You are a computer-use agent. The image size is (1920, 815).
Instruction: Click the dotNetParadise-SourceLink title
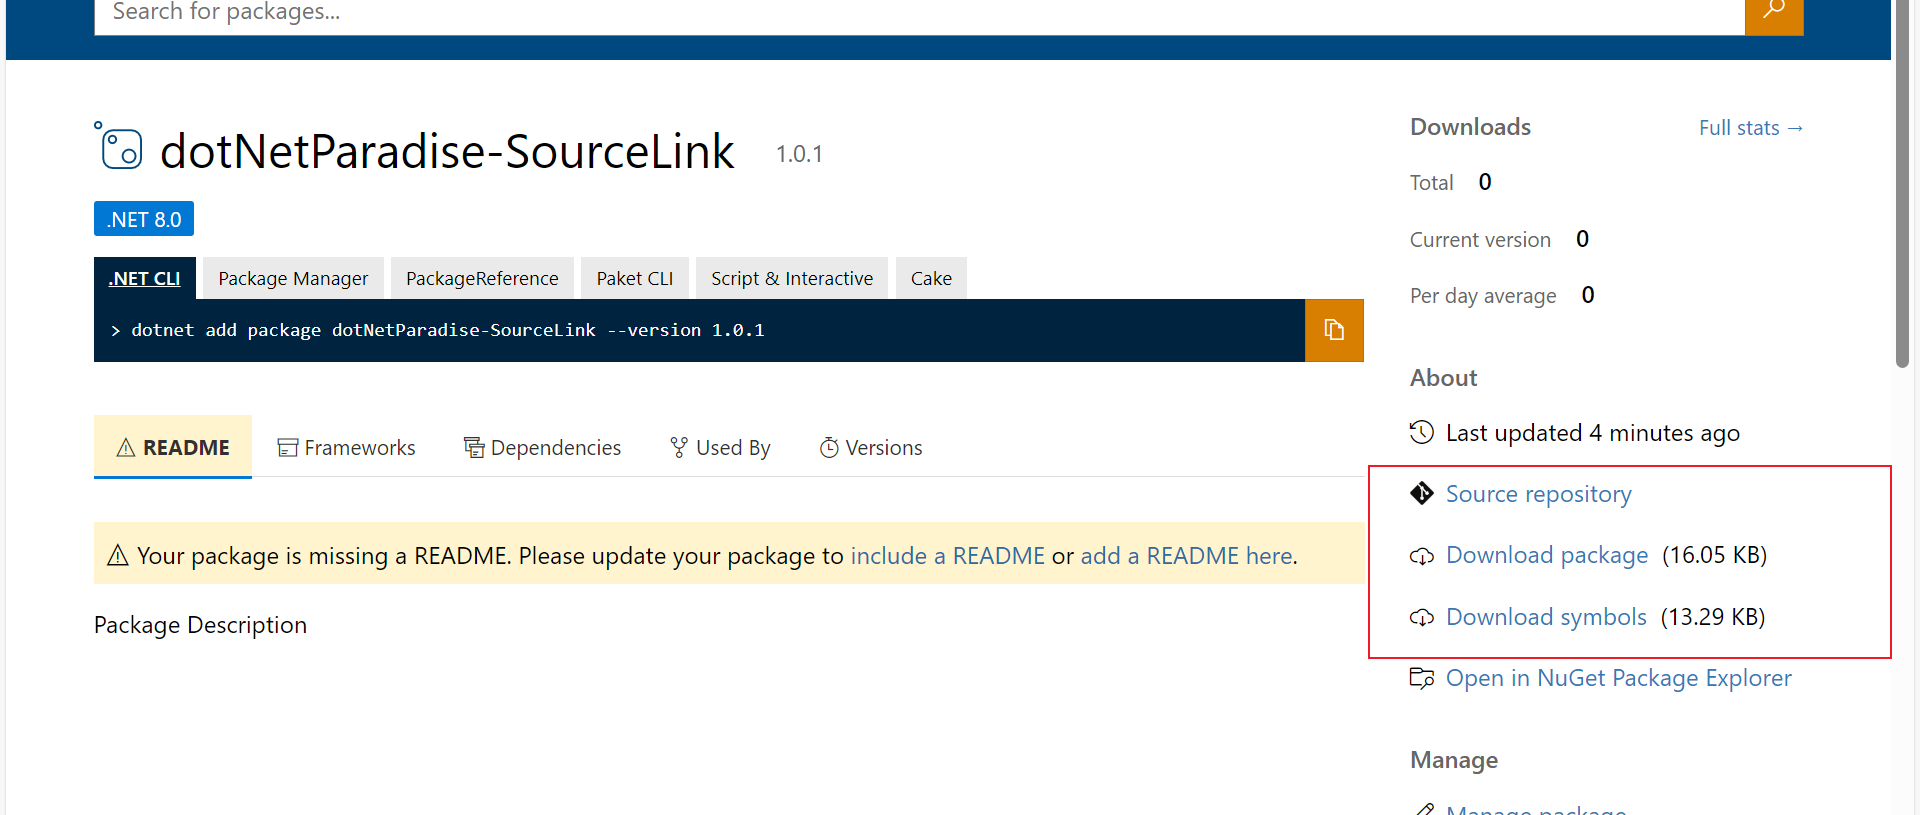(447, 151)
